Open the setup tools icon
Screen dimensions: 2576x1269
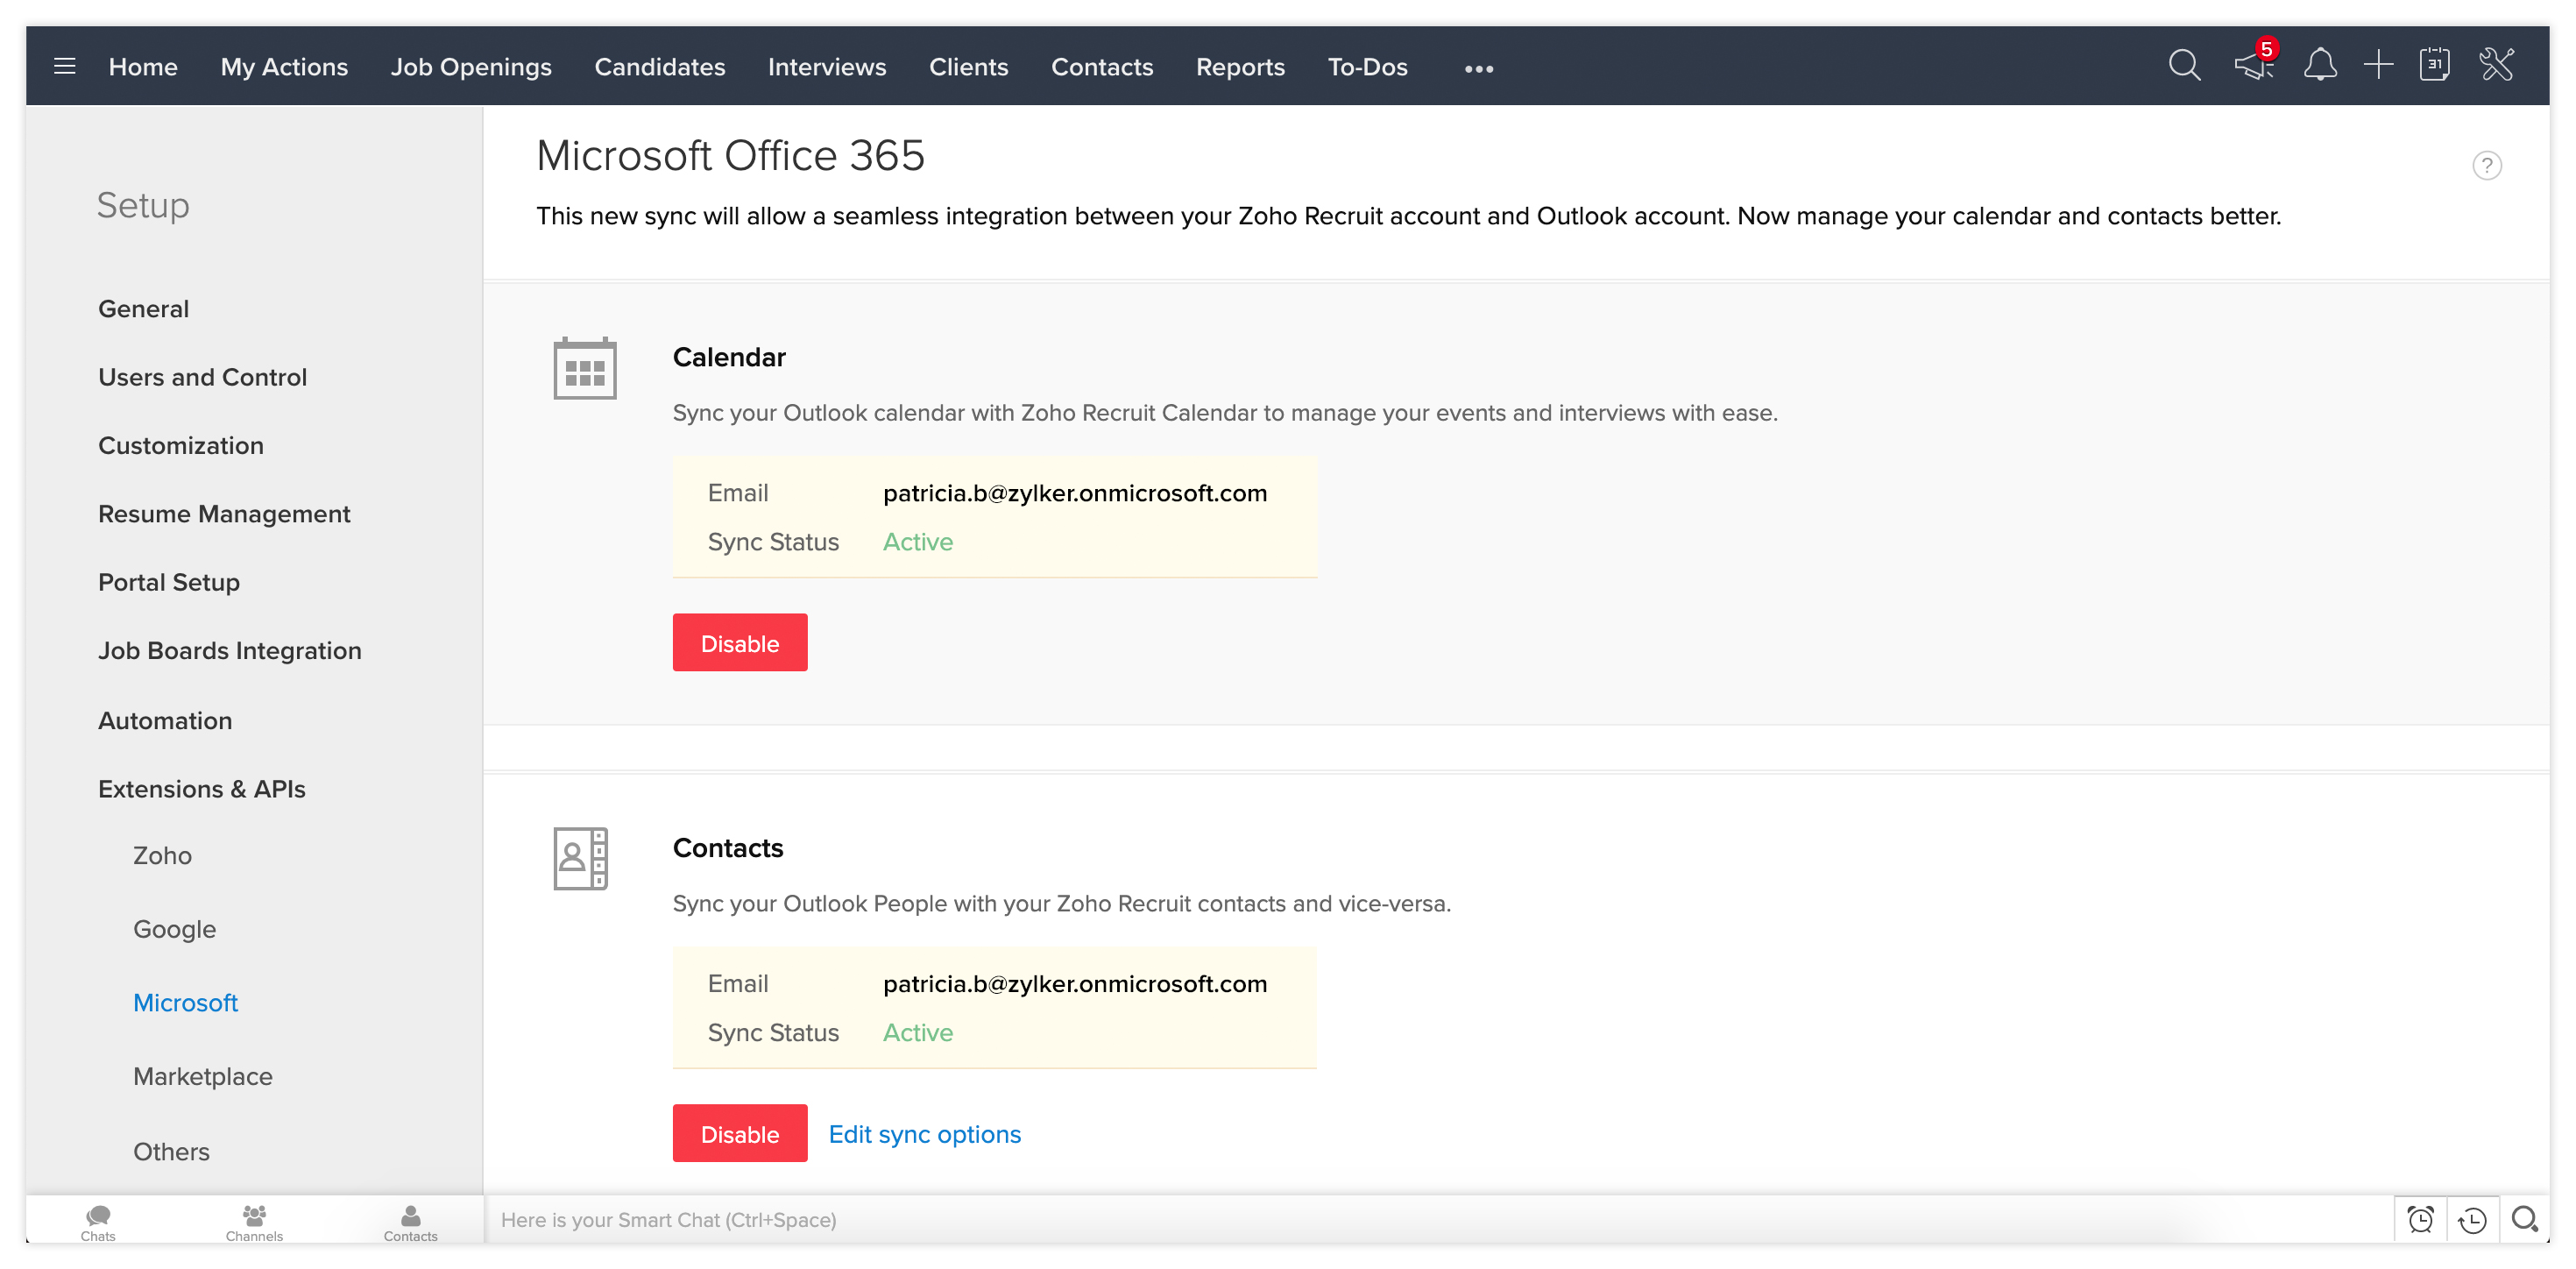2496,67
